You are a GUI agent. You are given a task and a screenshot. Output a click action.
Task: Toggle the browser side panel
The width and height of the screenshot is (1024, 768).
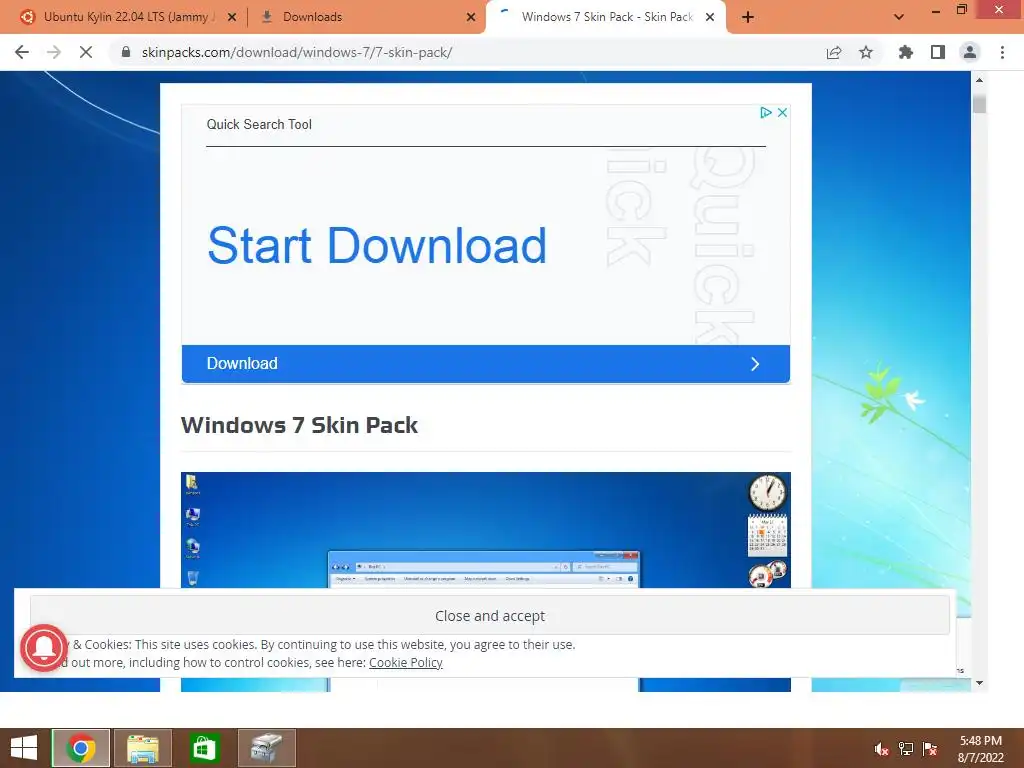click(938, 52)
